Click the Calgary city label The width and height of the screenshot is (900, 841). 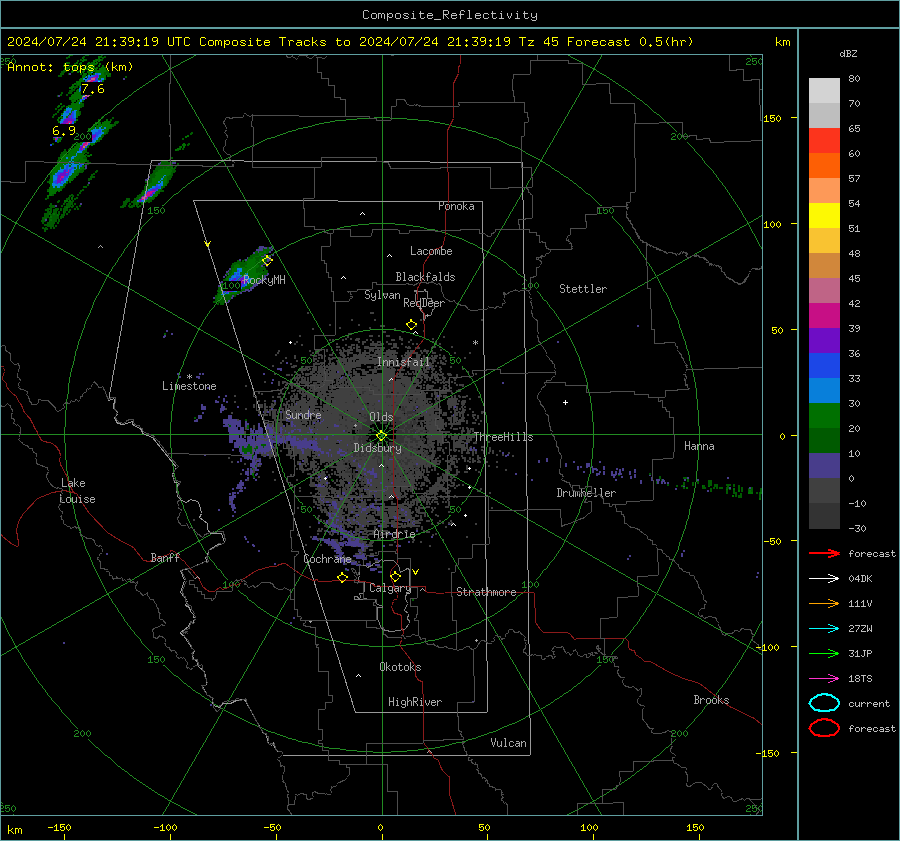[390, 588]
